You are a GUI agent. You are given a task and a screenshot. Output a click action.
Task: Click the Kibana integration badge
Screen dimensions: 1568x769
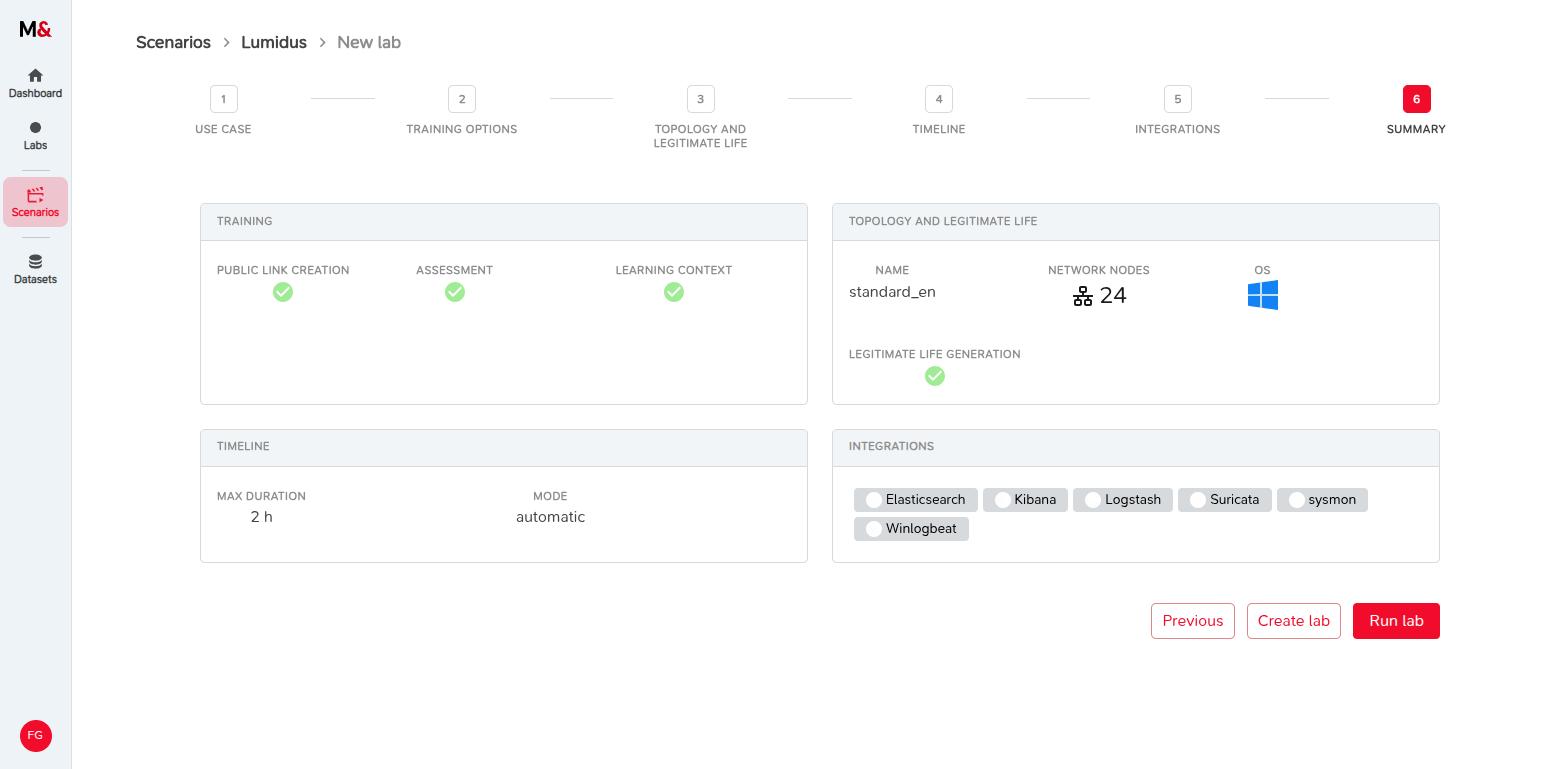point(1025,500)
